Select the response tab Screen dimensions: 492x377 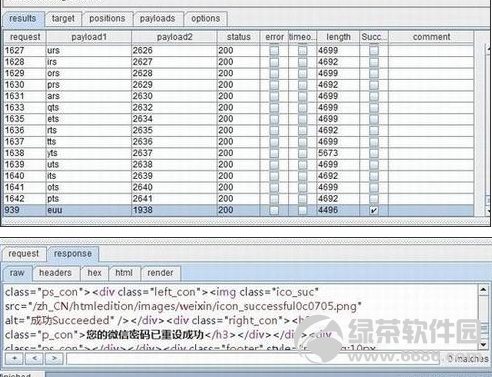pos(73,254)
